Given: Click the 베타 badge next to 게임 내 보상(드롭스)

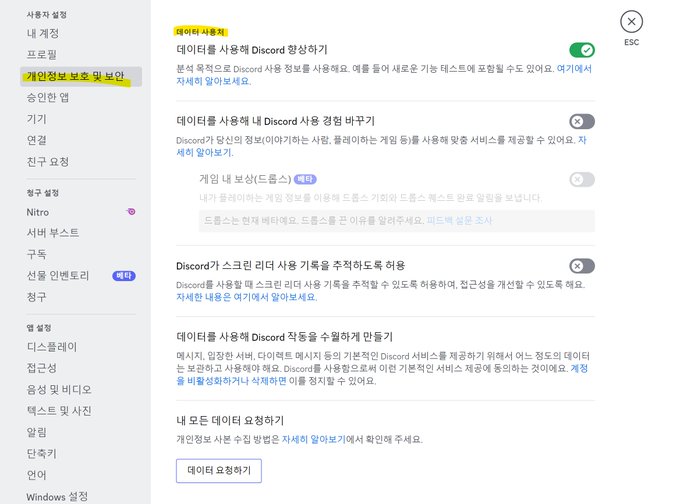Looking at the screenshot, I should [x=305, y=179].
